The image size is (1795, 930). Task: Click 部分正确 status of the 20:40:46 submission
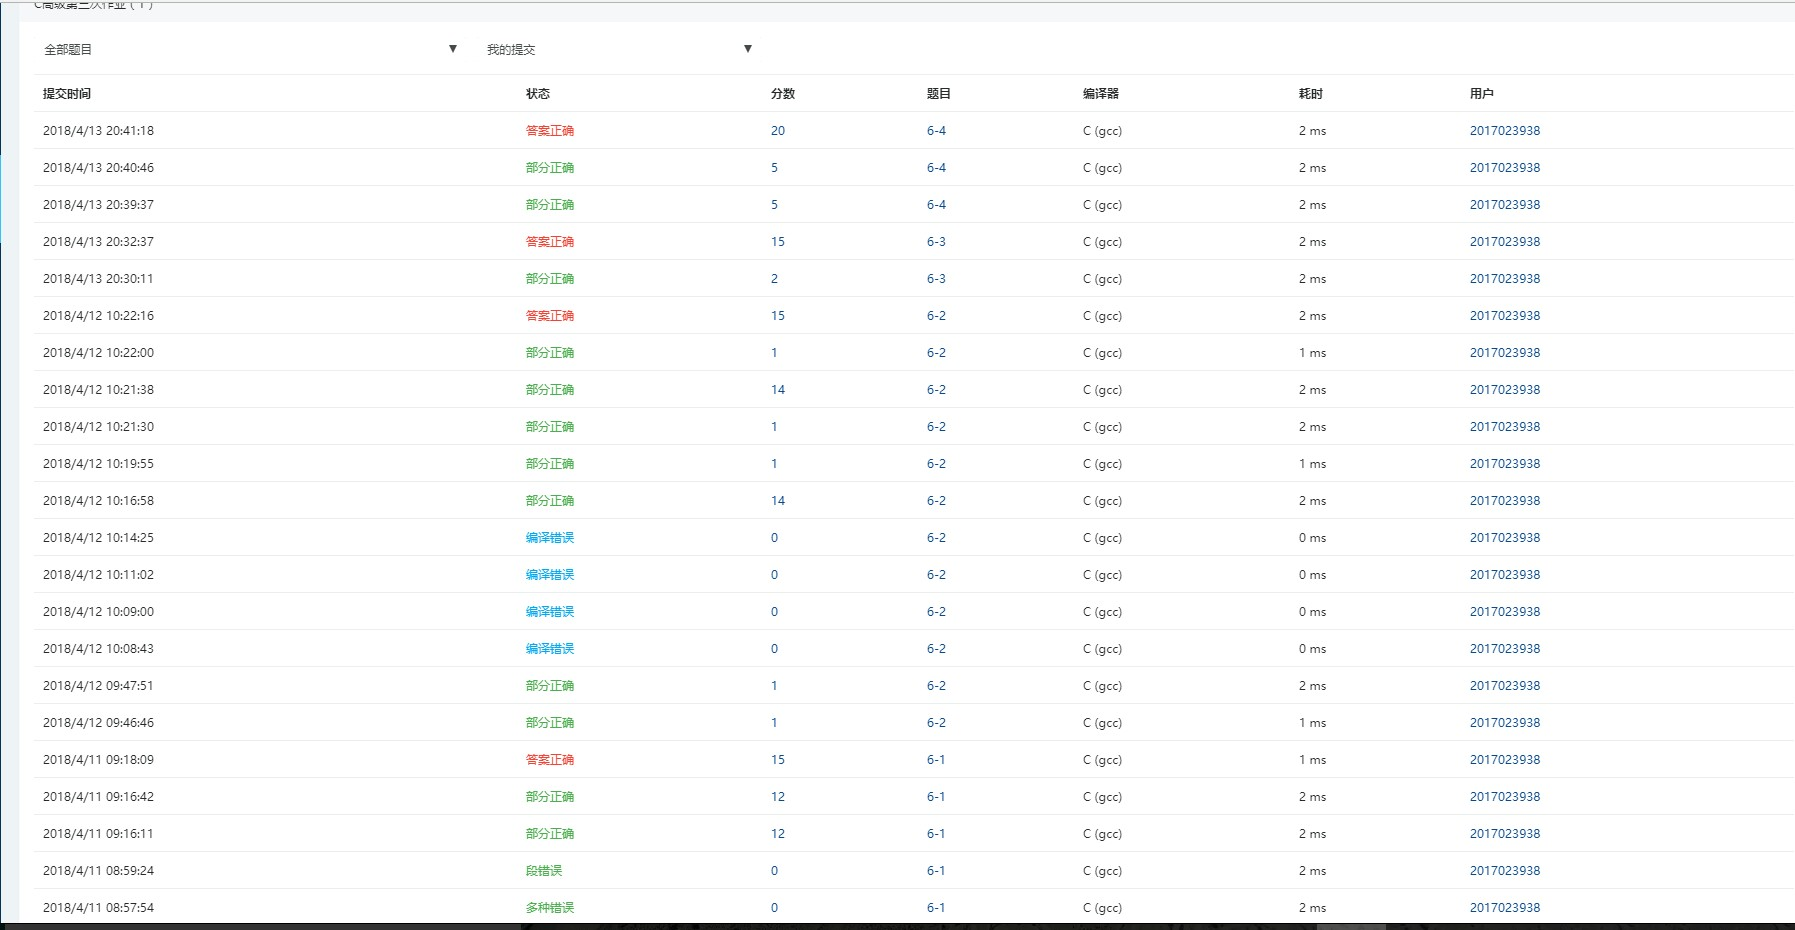click(550, 168)
